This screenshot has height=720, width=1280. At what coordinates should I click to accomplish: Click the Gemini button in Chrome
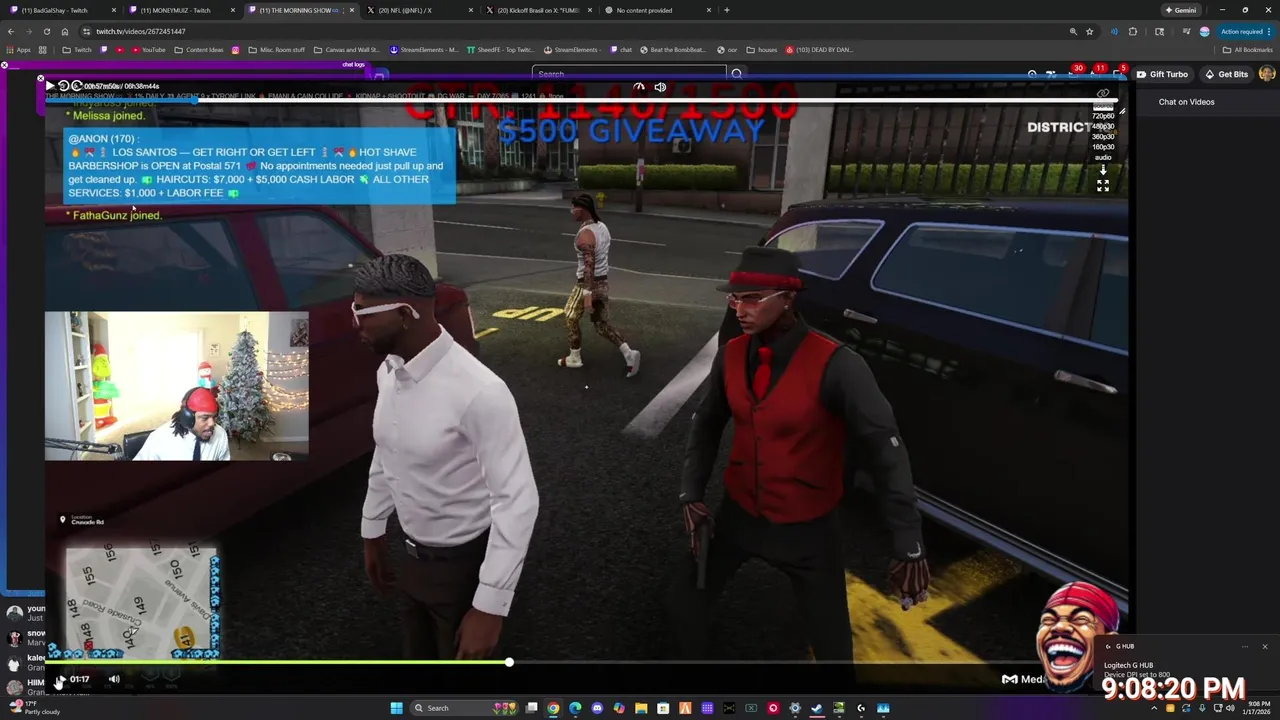[x=1180, y=10]
